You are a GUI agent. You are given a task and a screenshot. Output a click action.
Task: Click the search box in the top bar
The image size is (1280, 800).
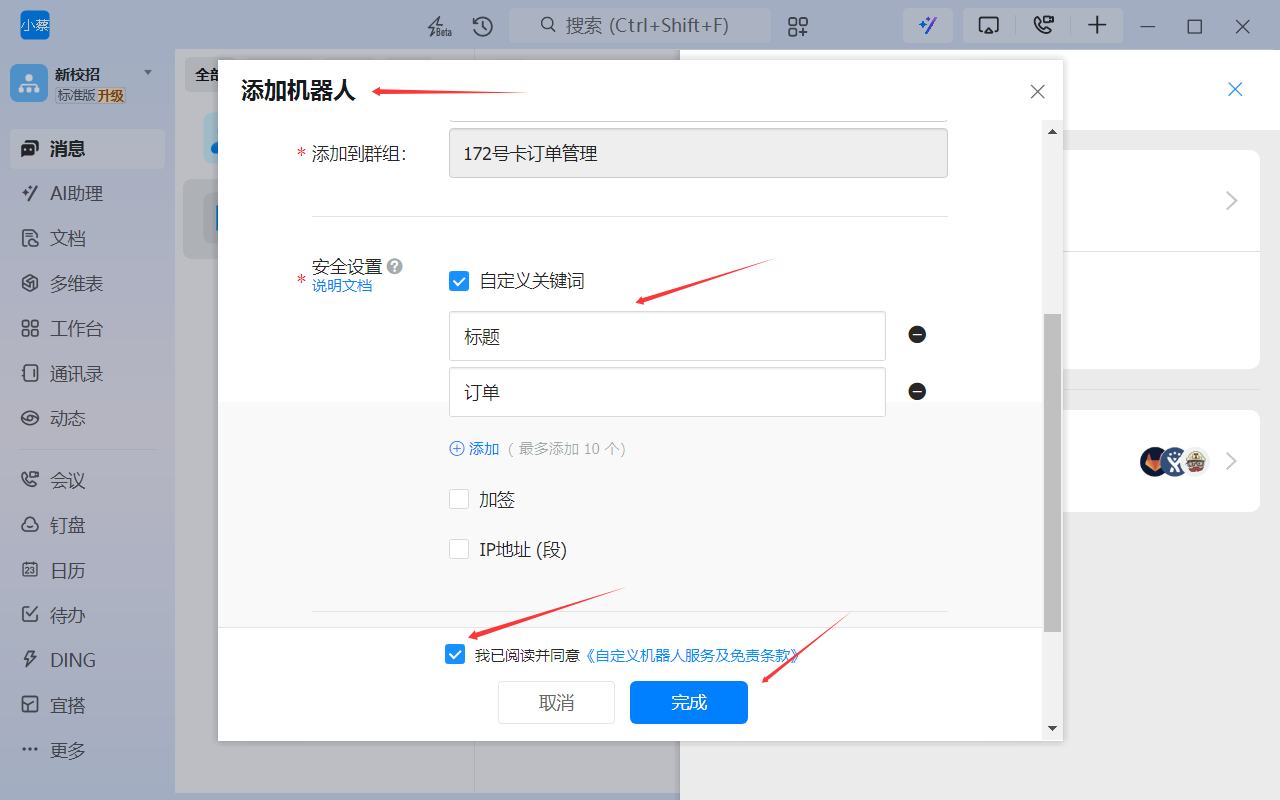point(640,26)
